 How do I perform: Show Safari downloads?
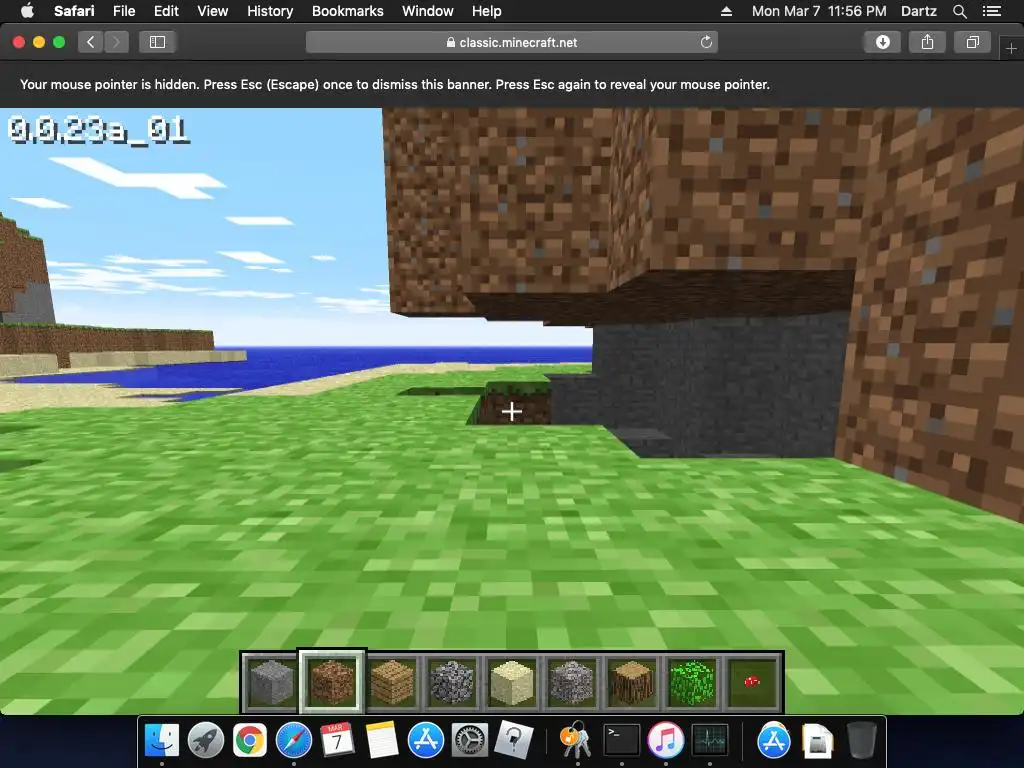pyautogui.click(x=882, y=42)
